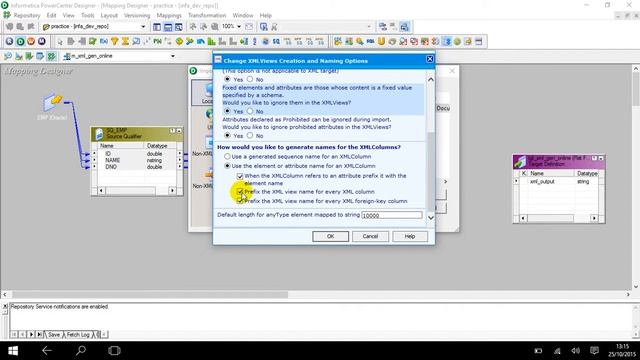Select the NAME port row in SQ_EMP
The image size is (640, 360).
click(x=137, y=160)
